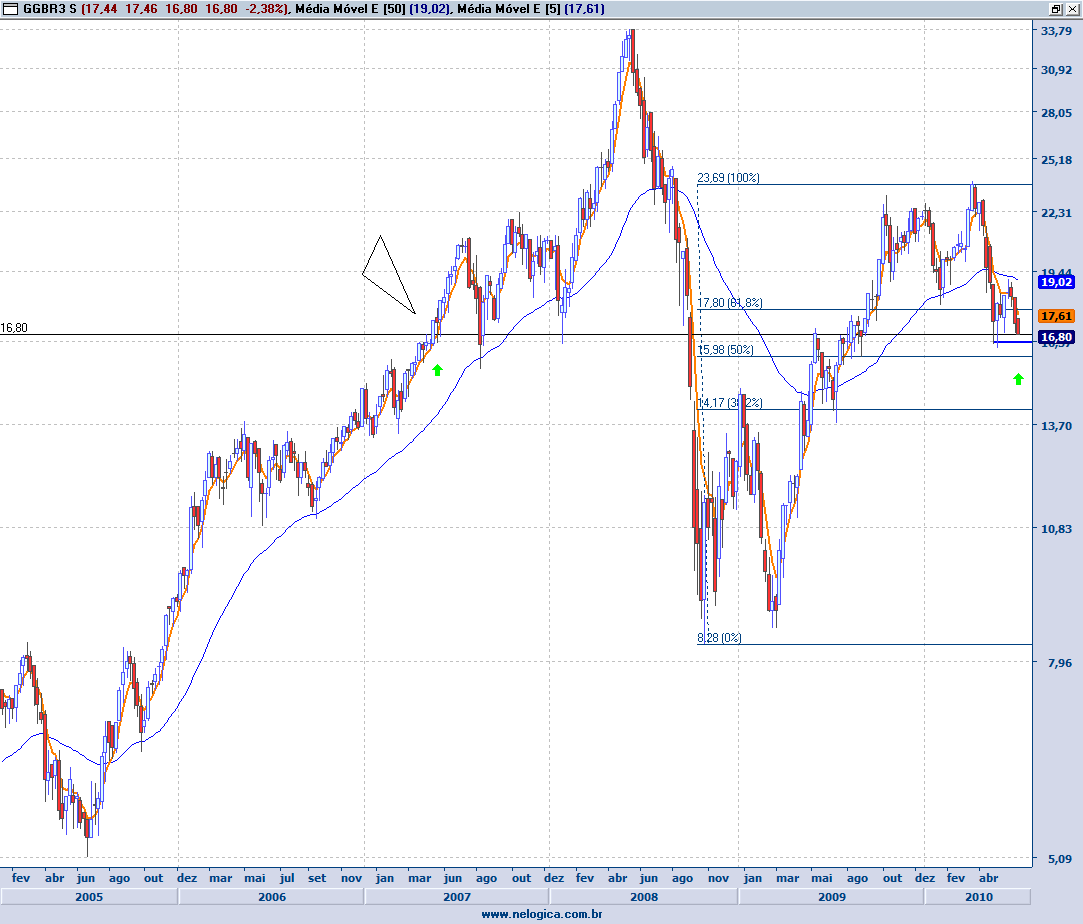Click the 2007 year bar
Image resolution: width=1083 pixels, height=924 pixels.
pyautogui.click(x=457, y=896)
